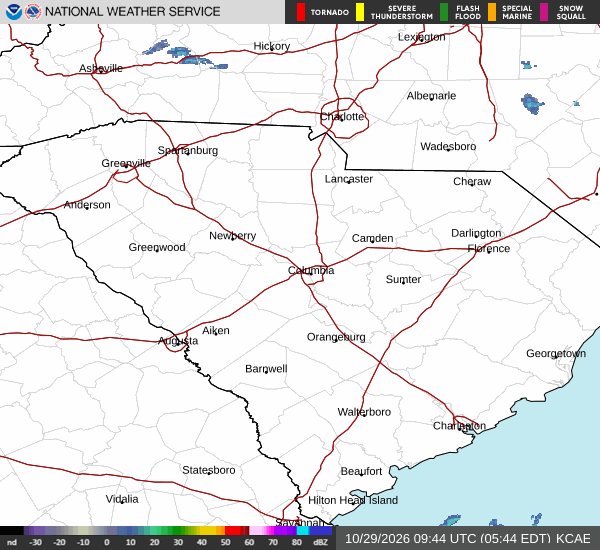The image size is (600, 550).
Task: Click the Lexington city label
Action: 421,37
